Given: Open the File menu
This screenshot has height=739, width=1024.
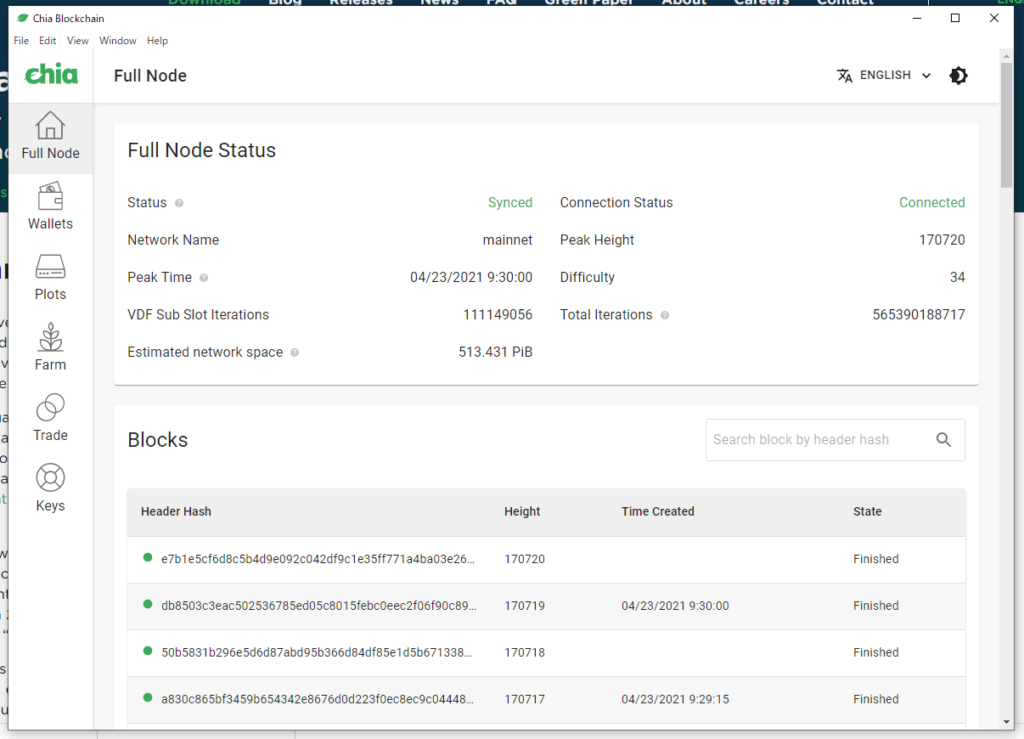Looking at the screenshot, I should 21,41.
